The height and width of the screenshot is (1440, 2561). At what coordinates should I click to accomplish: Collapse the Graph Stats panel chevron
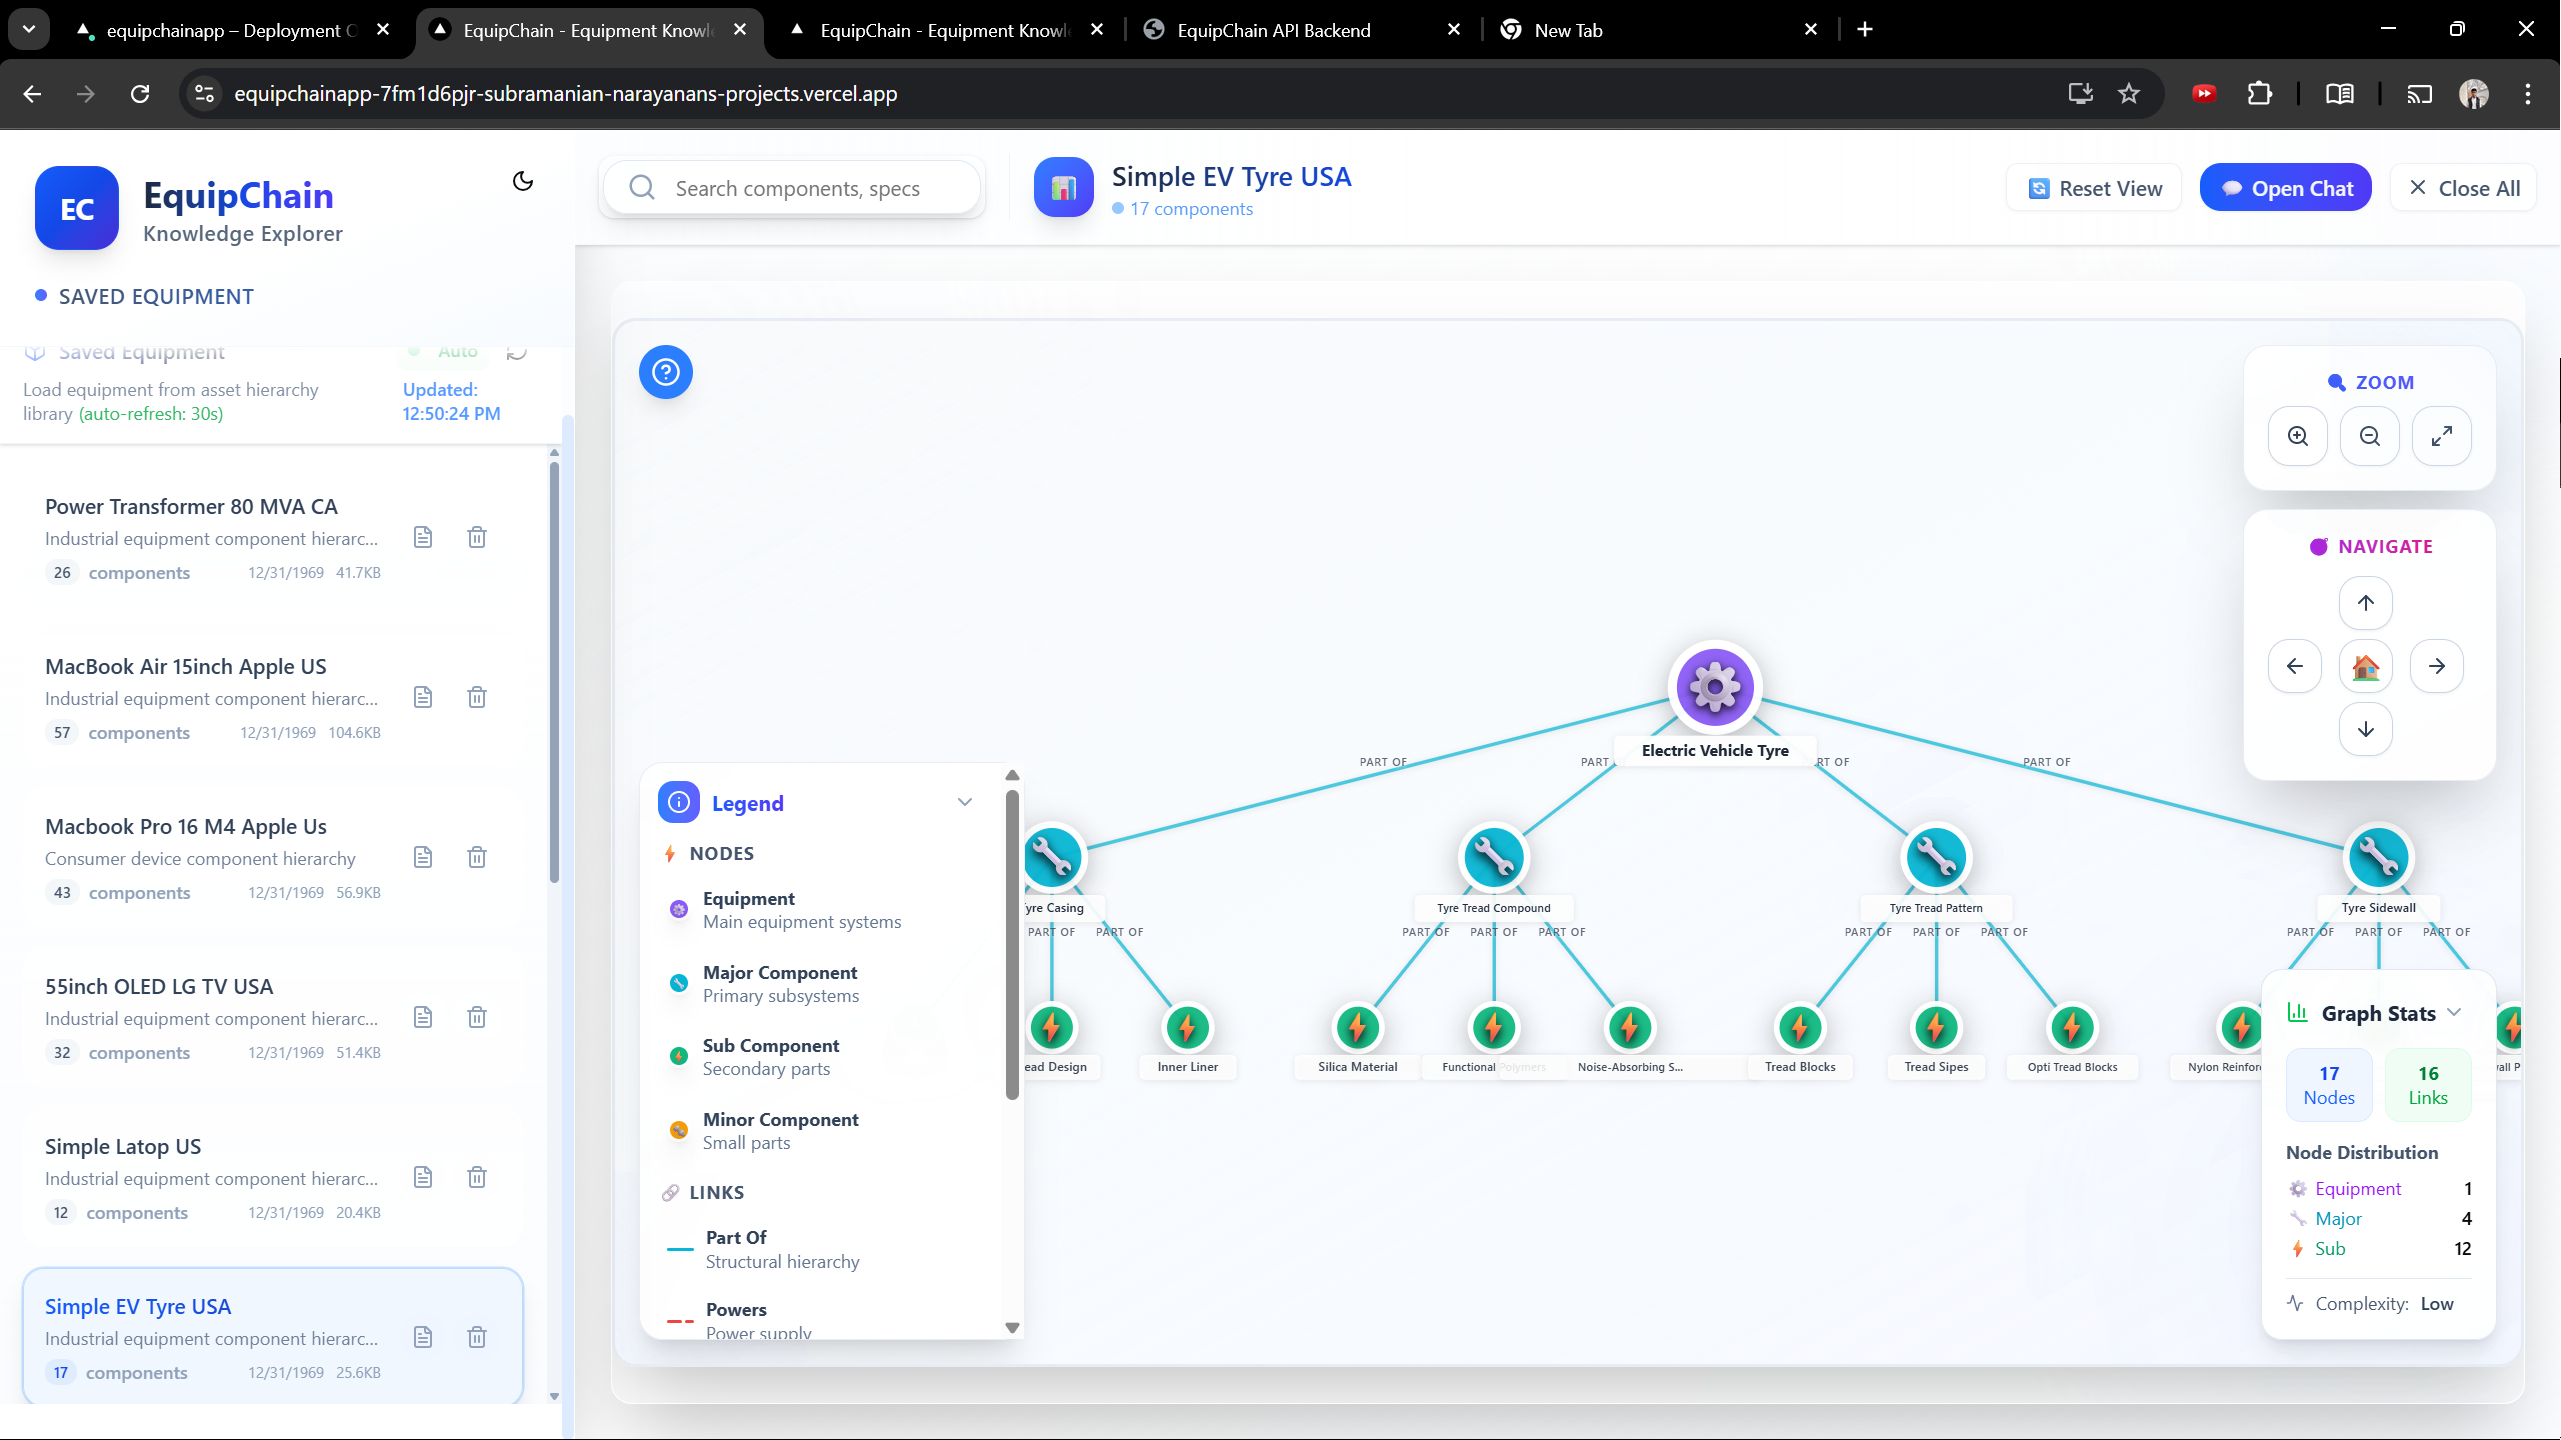click(x=2454, y=1012)
